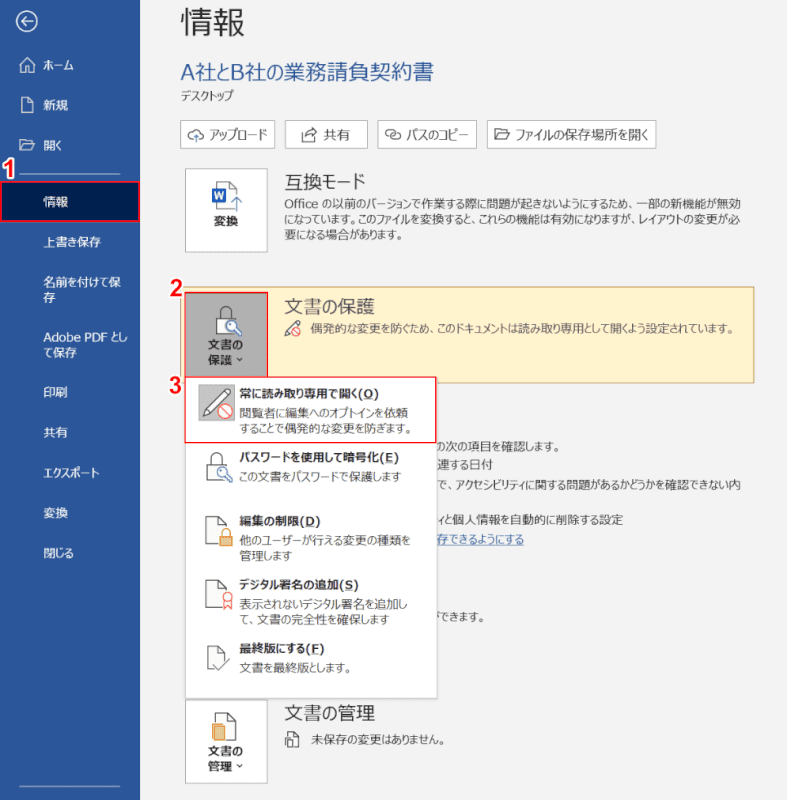The image size is (787, 800).
Task: Click the Word convert document icon
Action: pyautogui.click(x=226, y=195)
